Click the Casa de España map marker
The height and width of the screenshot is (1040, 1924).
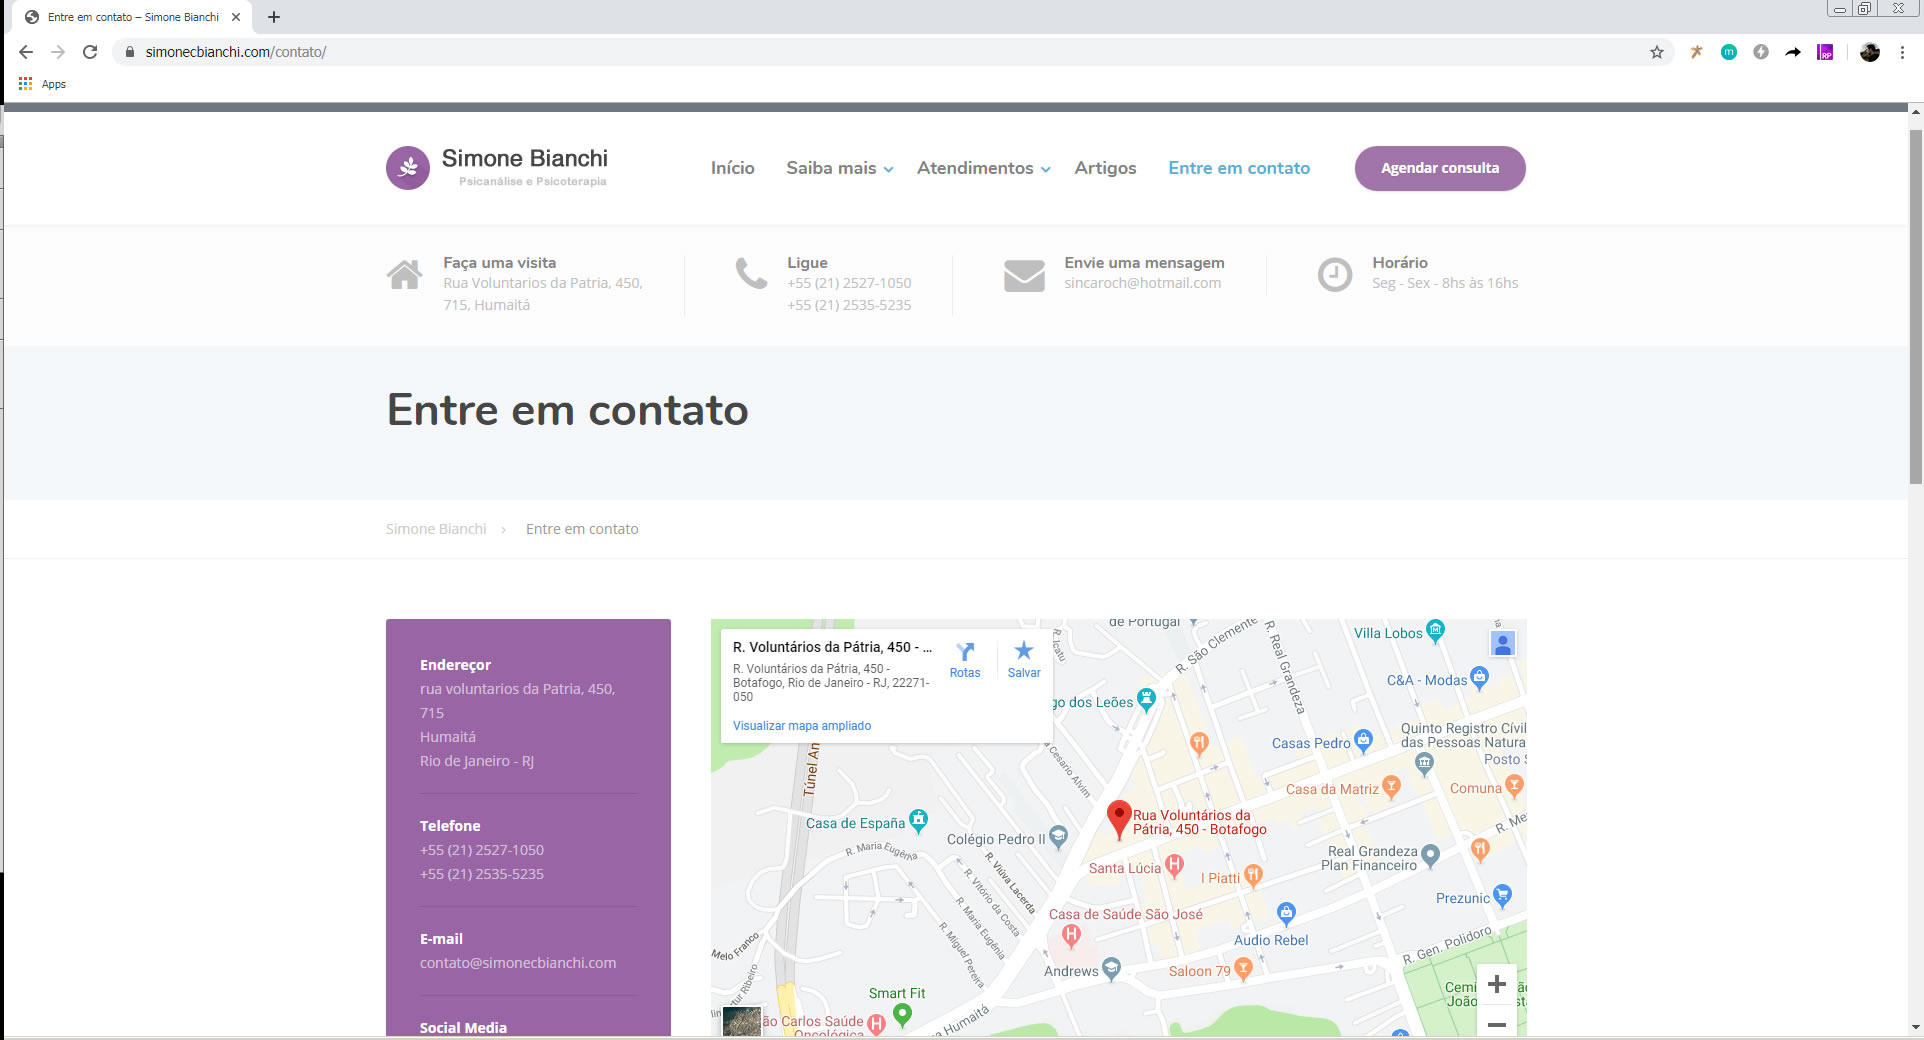[x=918, y=821]
